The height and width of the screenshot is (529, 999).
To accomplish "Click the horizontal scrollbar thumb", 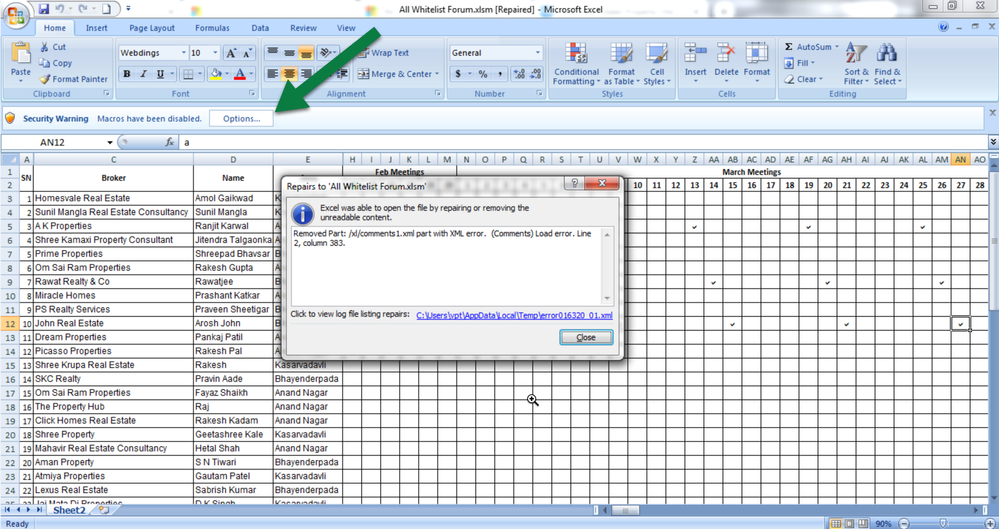I will (624, 510).
